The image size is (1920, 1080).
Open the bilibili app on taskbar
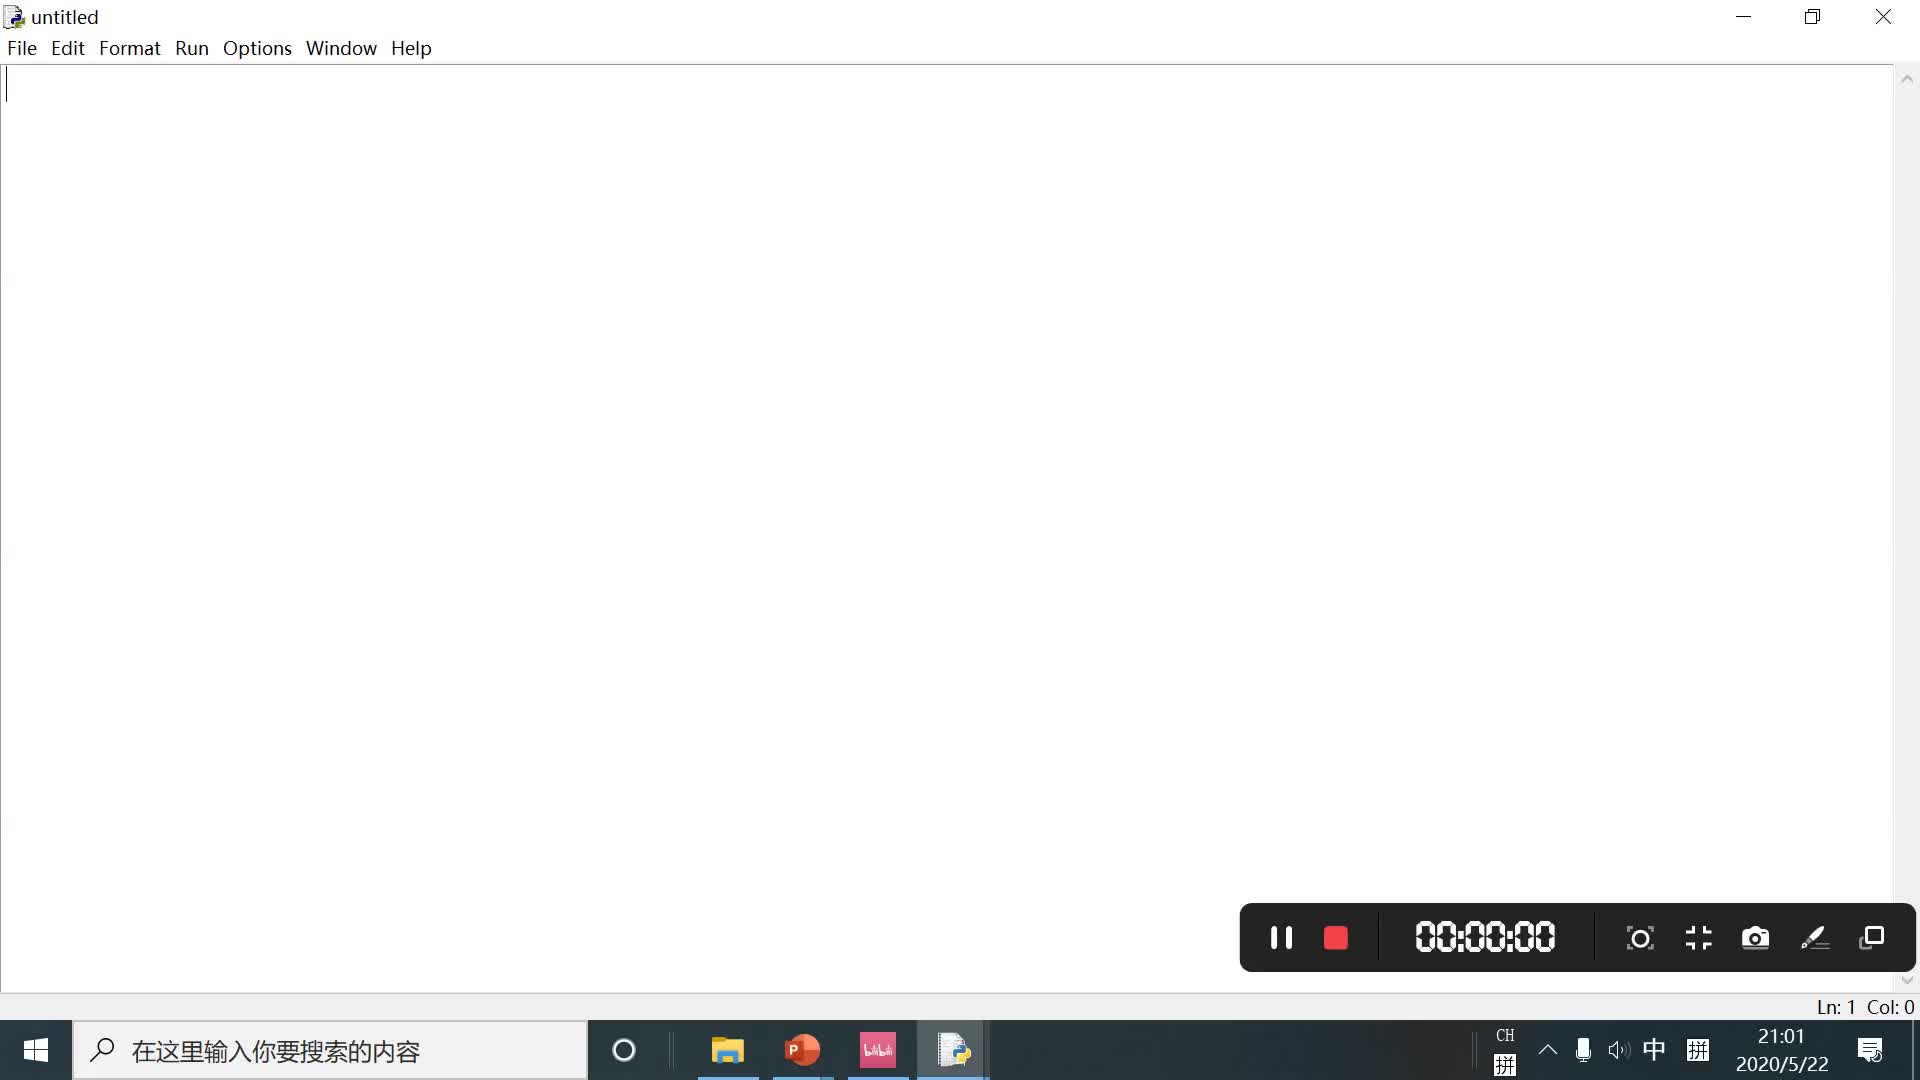(878, 1050)
